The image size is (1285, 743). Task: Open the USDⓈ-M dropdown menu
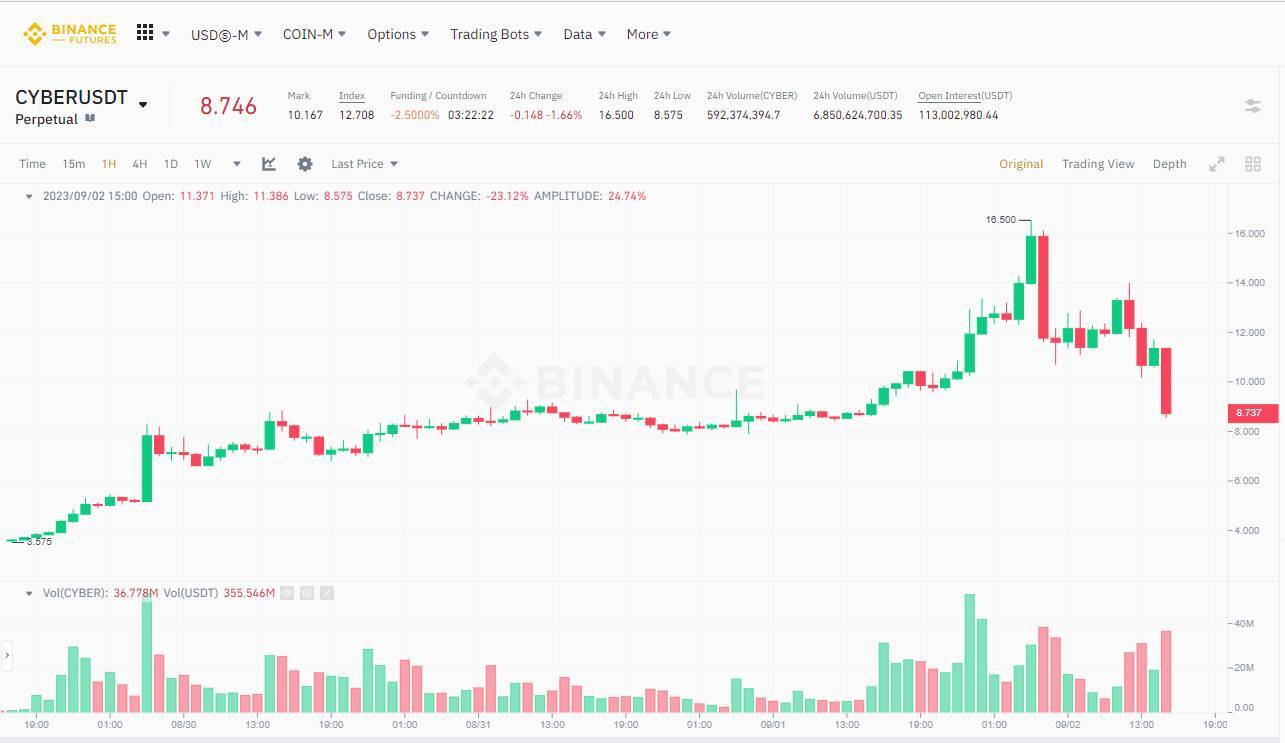point(226,34)
